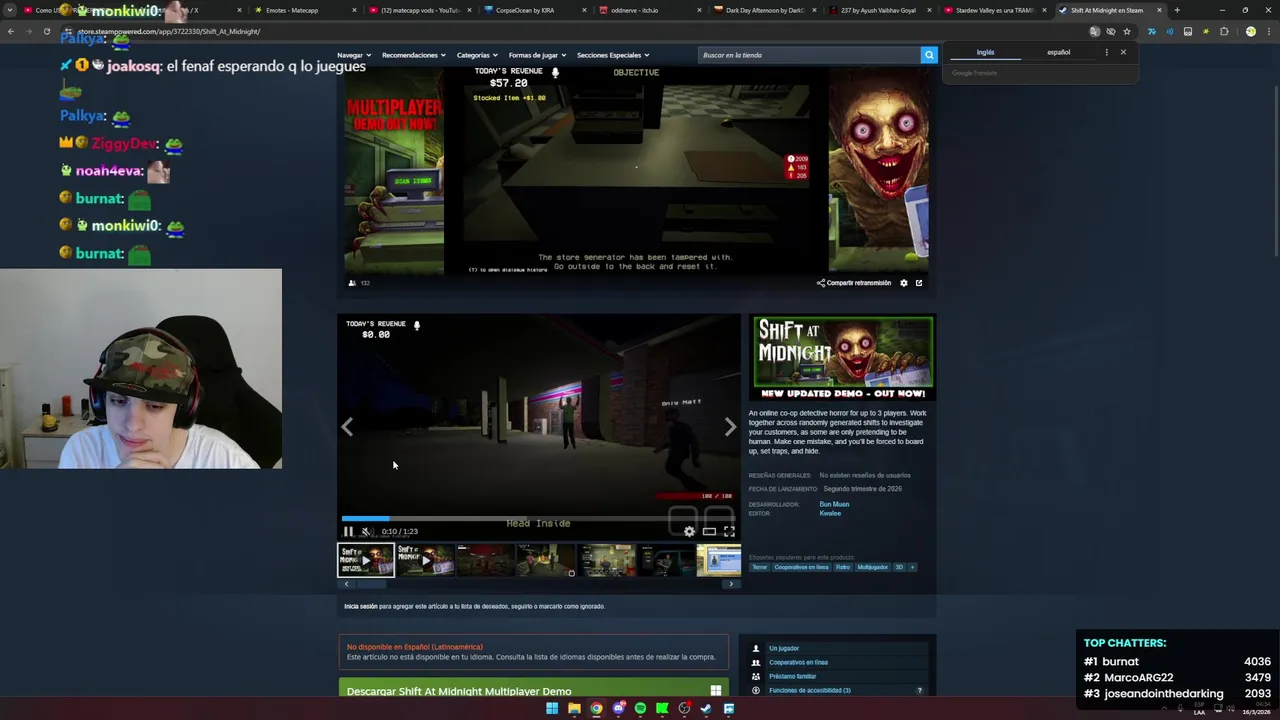1280x720 pixels.
Task: Switch to Stardew Valley browser tab
Action: click(994, 10)
